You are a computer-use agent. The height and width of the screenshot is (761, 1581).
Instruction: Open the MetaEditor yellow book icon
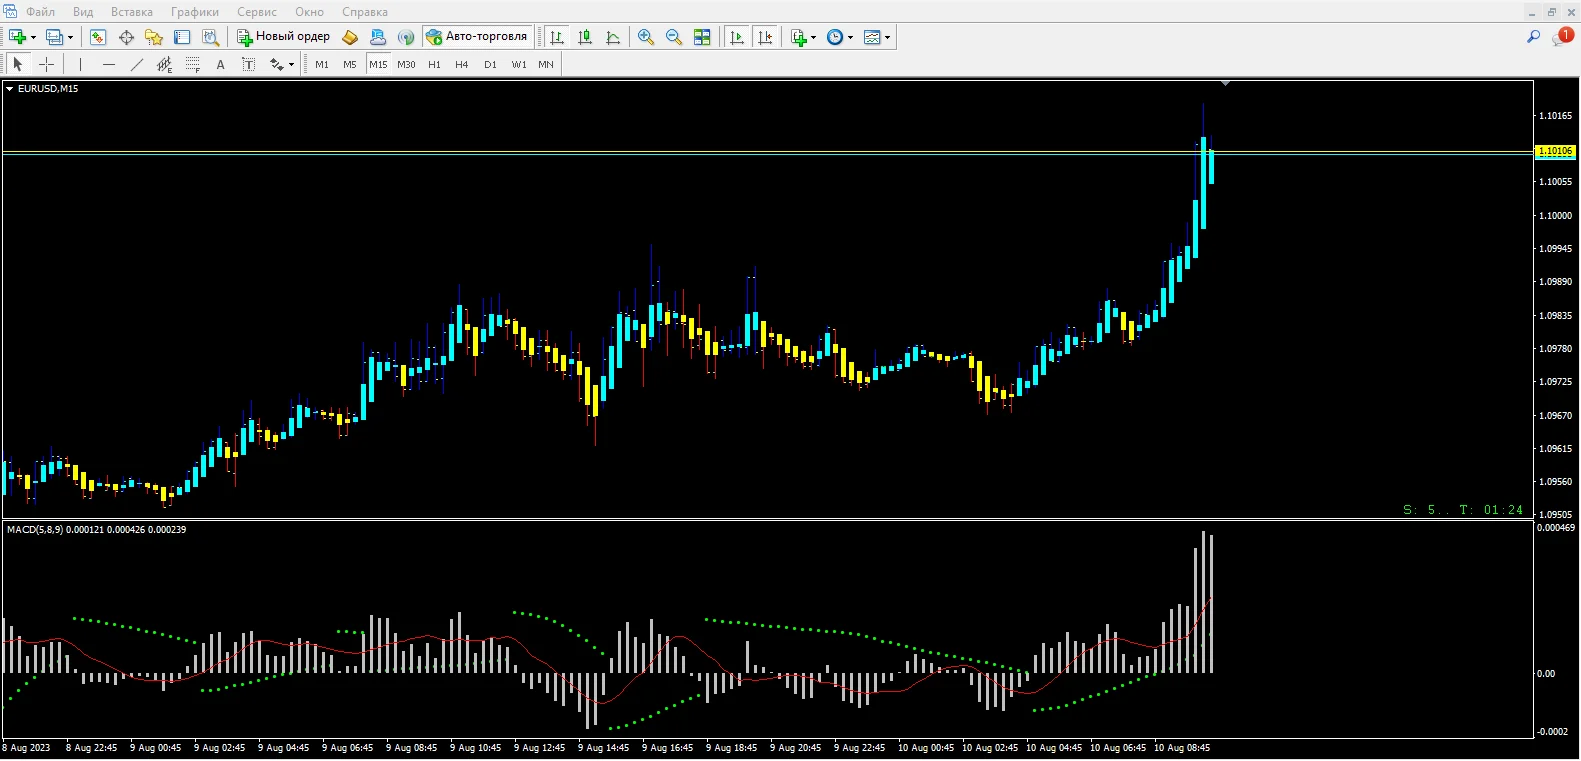[x=350, y=37]
